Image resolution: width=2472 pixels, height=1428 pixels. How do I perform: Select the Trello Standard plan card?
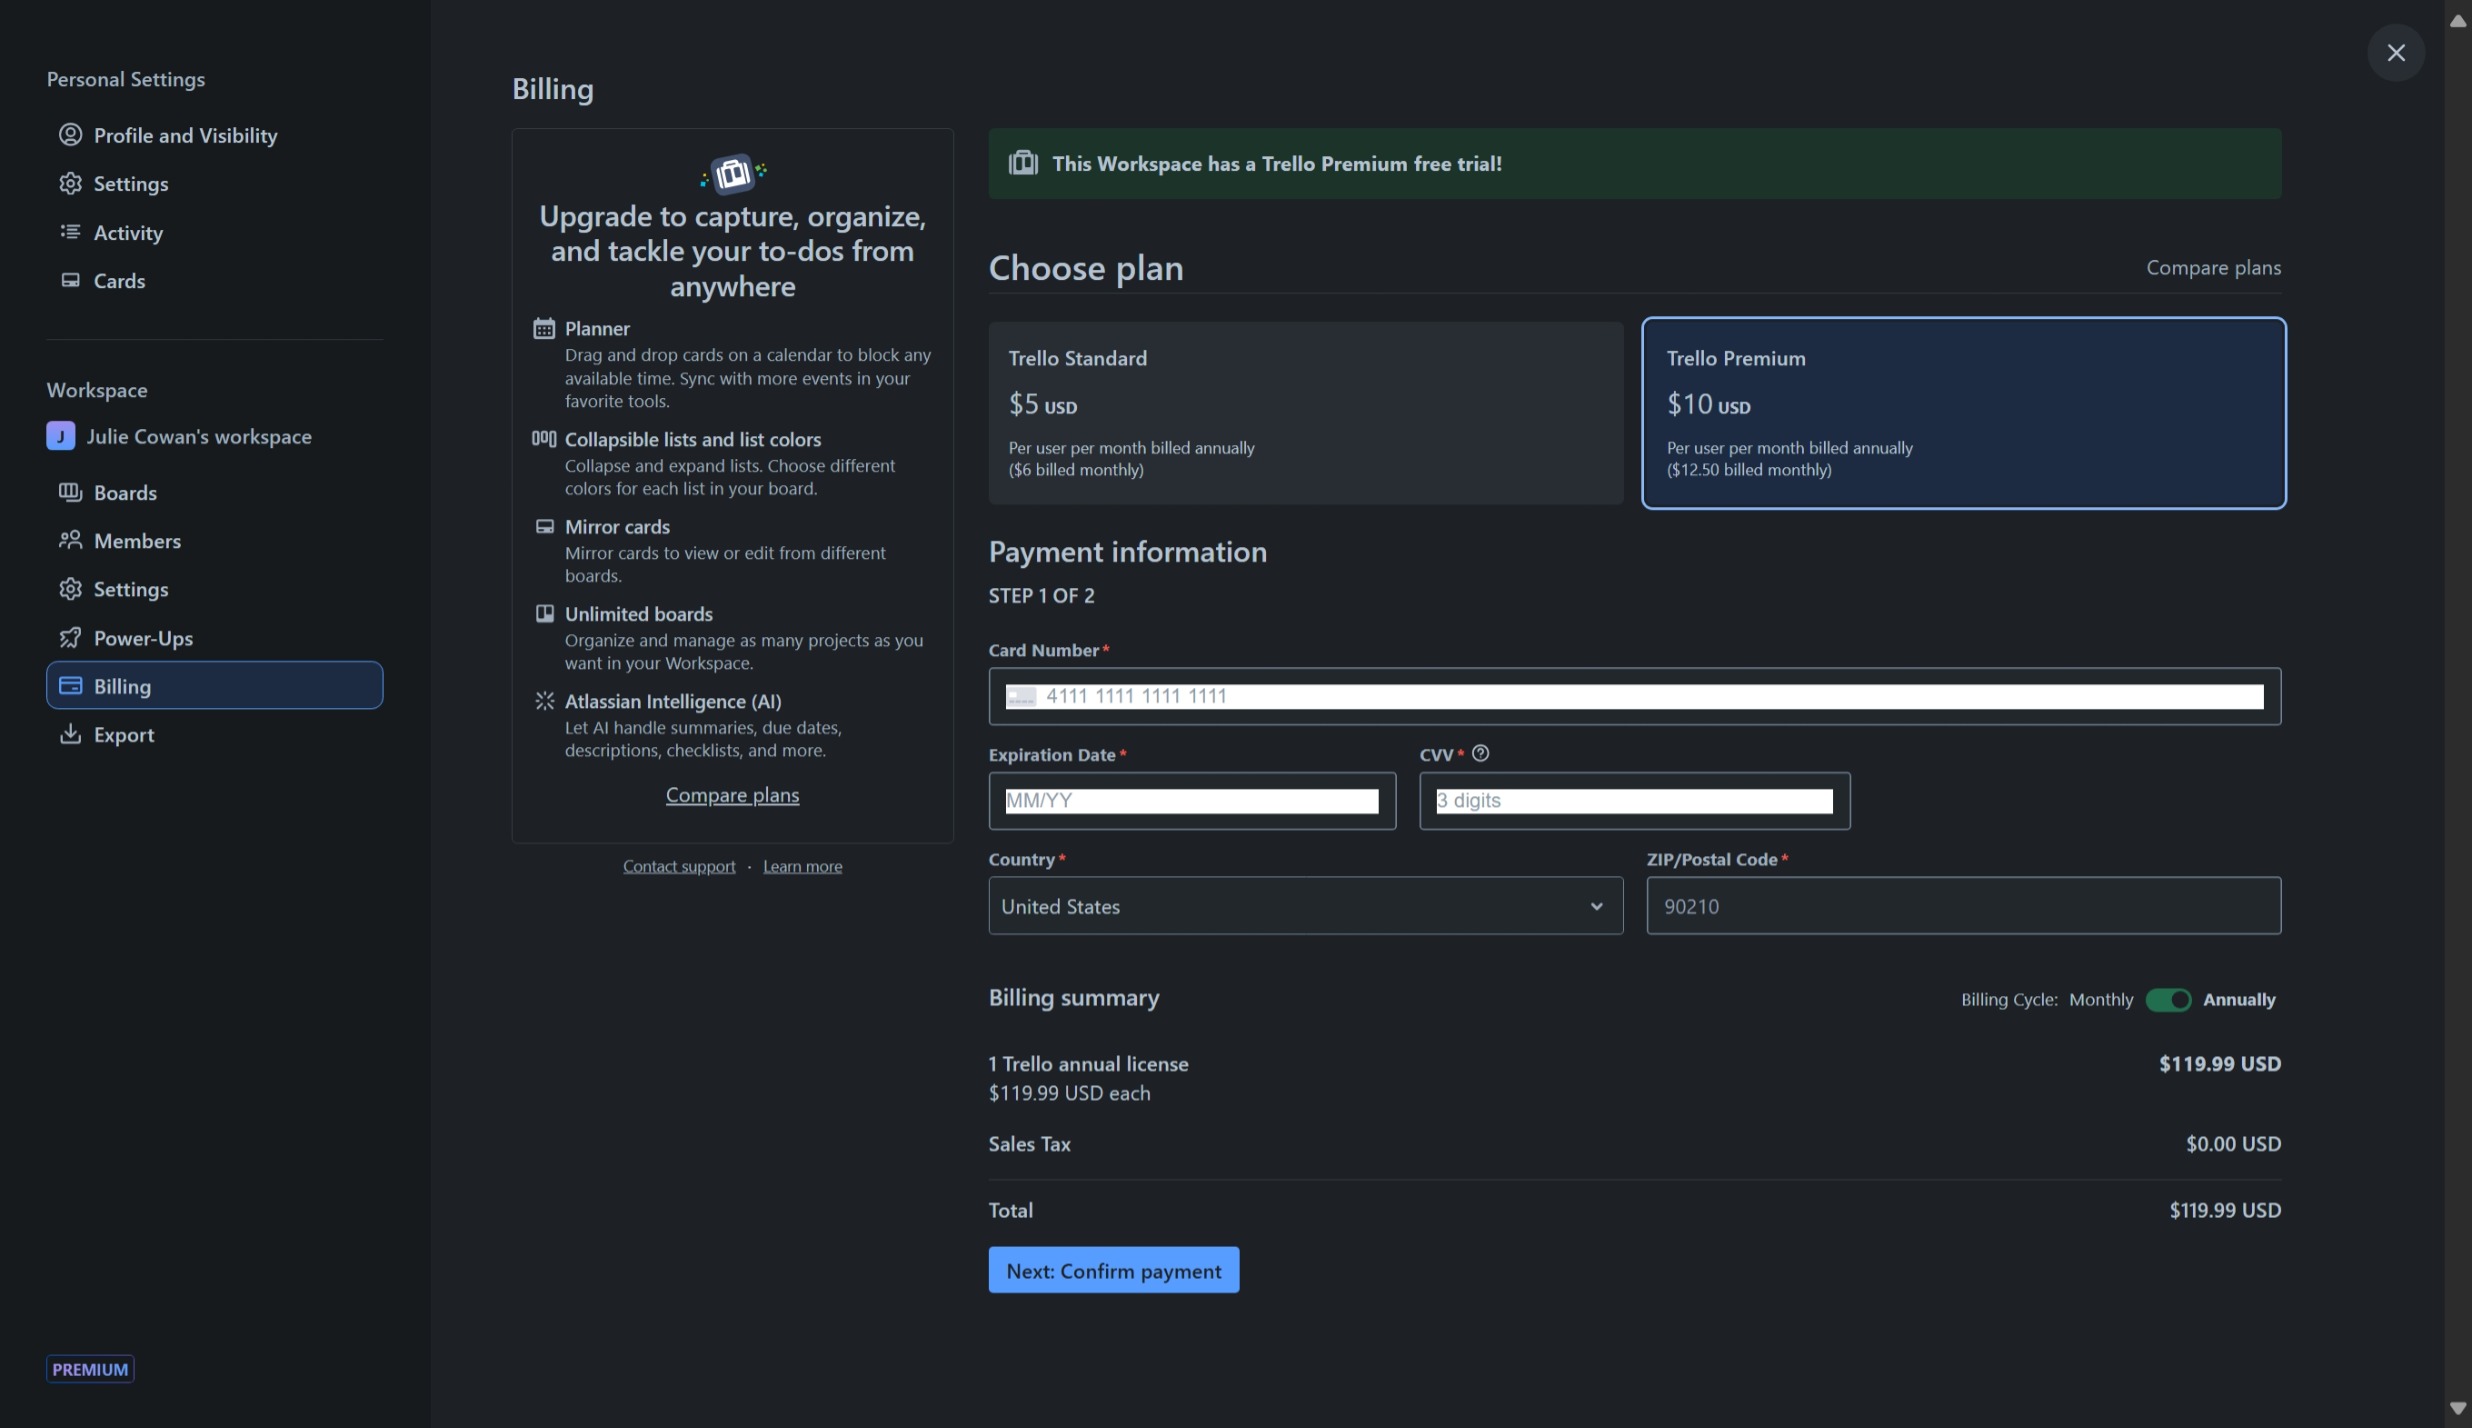tap(1305, 413)
